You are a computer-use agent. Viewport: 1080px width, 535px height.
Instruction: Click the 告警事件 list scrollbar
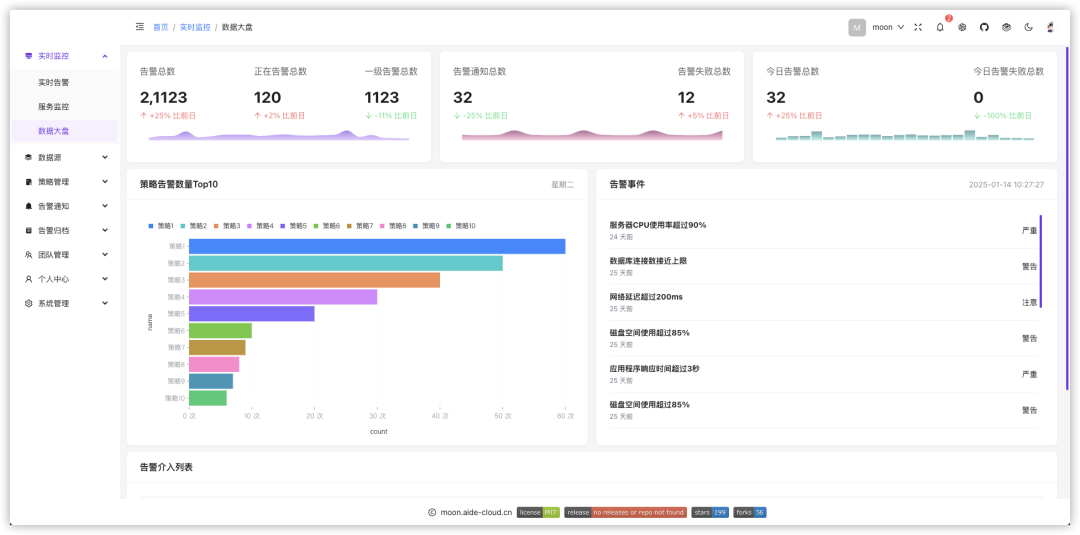1041,261
